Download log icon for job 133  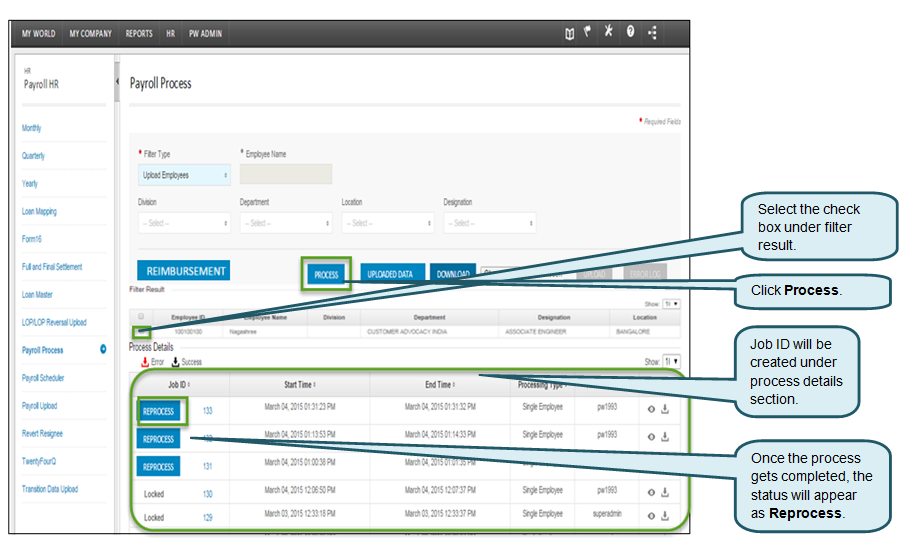(x=665, y=408)
